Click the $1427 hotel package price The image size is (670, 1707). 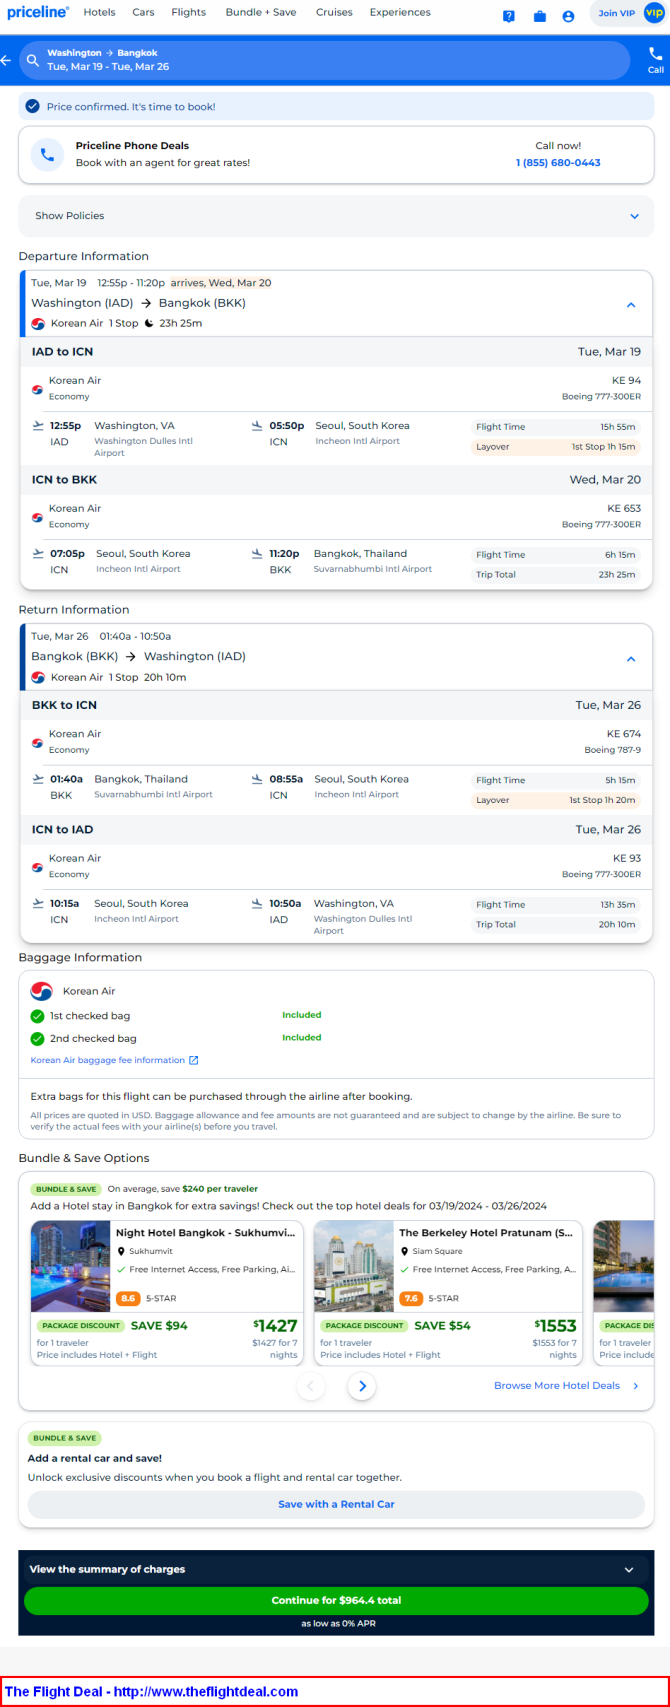pos(275,1326)
